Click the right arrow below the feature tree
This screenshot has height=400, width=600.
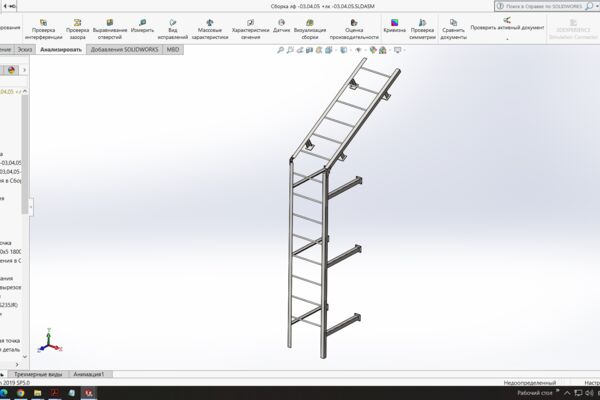pyautogui.click(x=17, y=364)
